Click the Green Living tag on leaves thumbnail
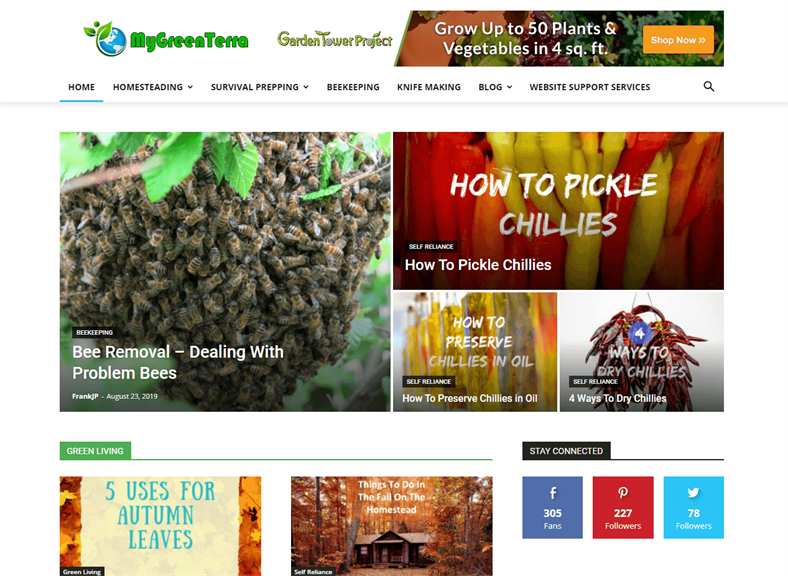The height and width of the screenshot is (576, 788). click(x=82, y=571)
